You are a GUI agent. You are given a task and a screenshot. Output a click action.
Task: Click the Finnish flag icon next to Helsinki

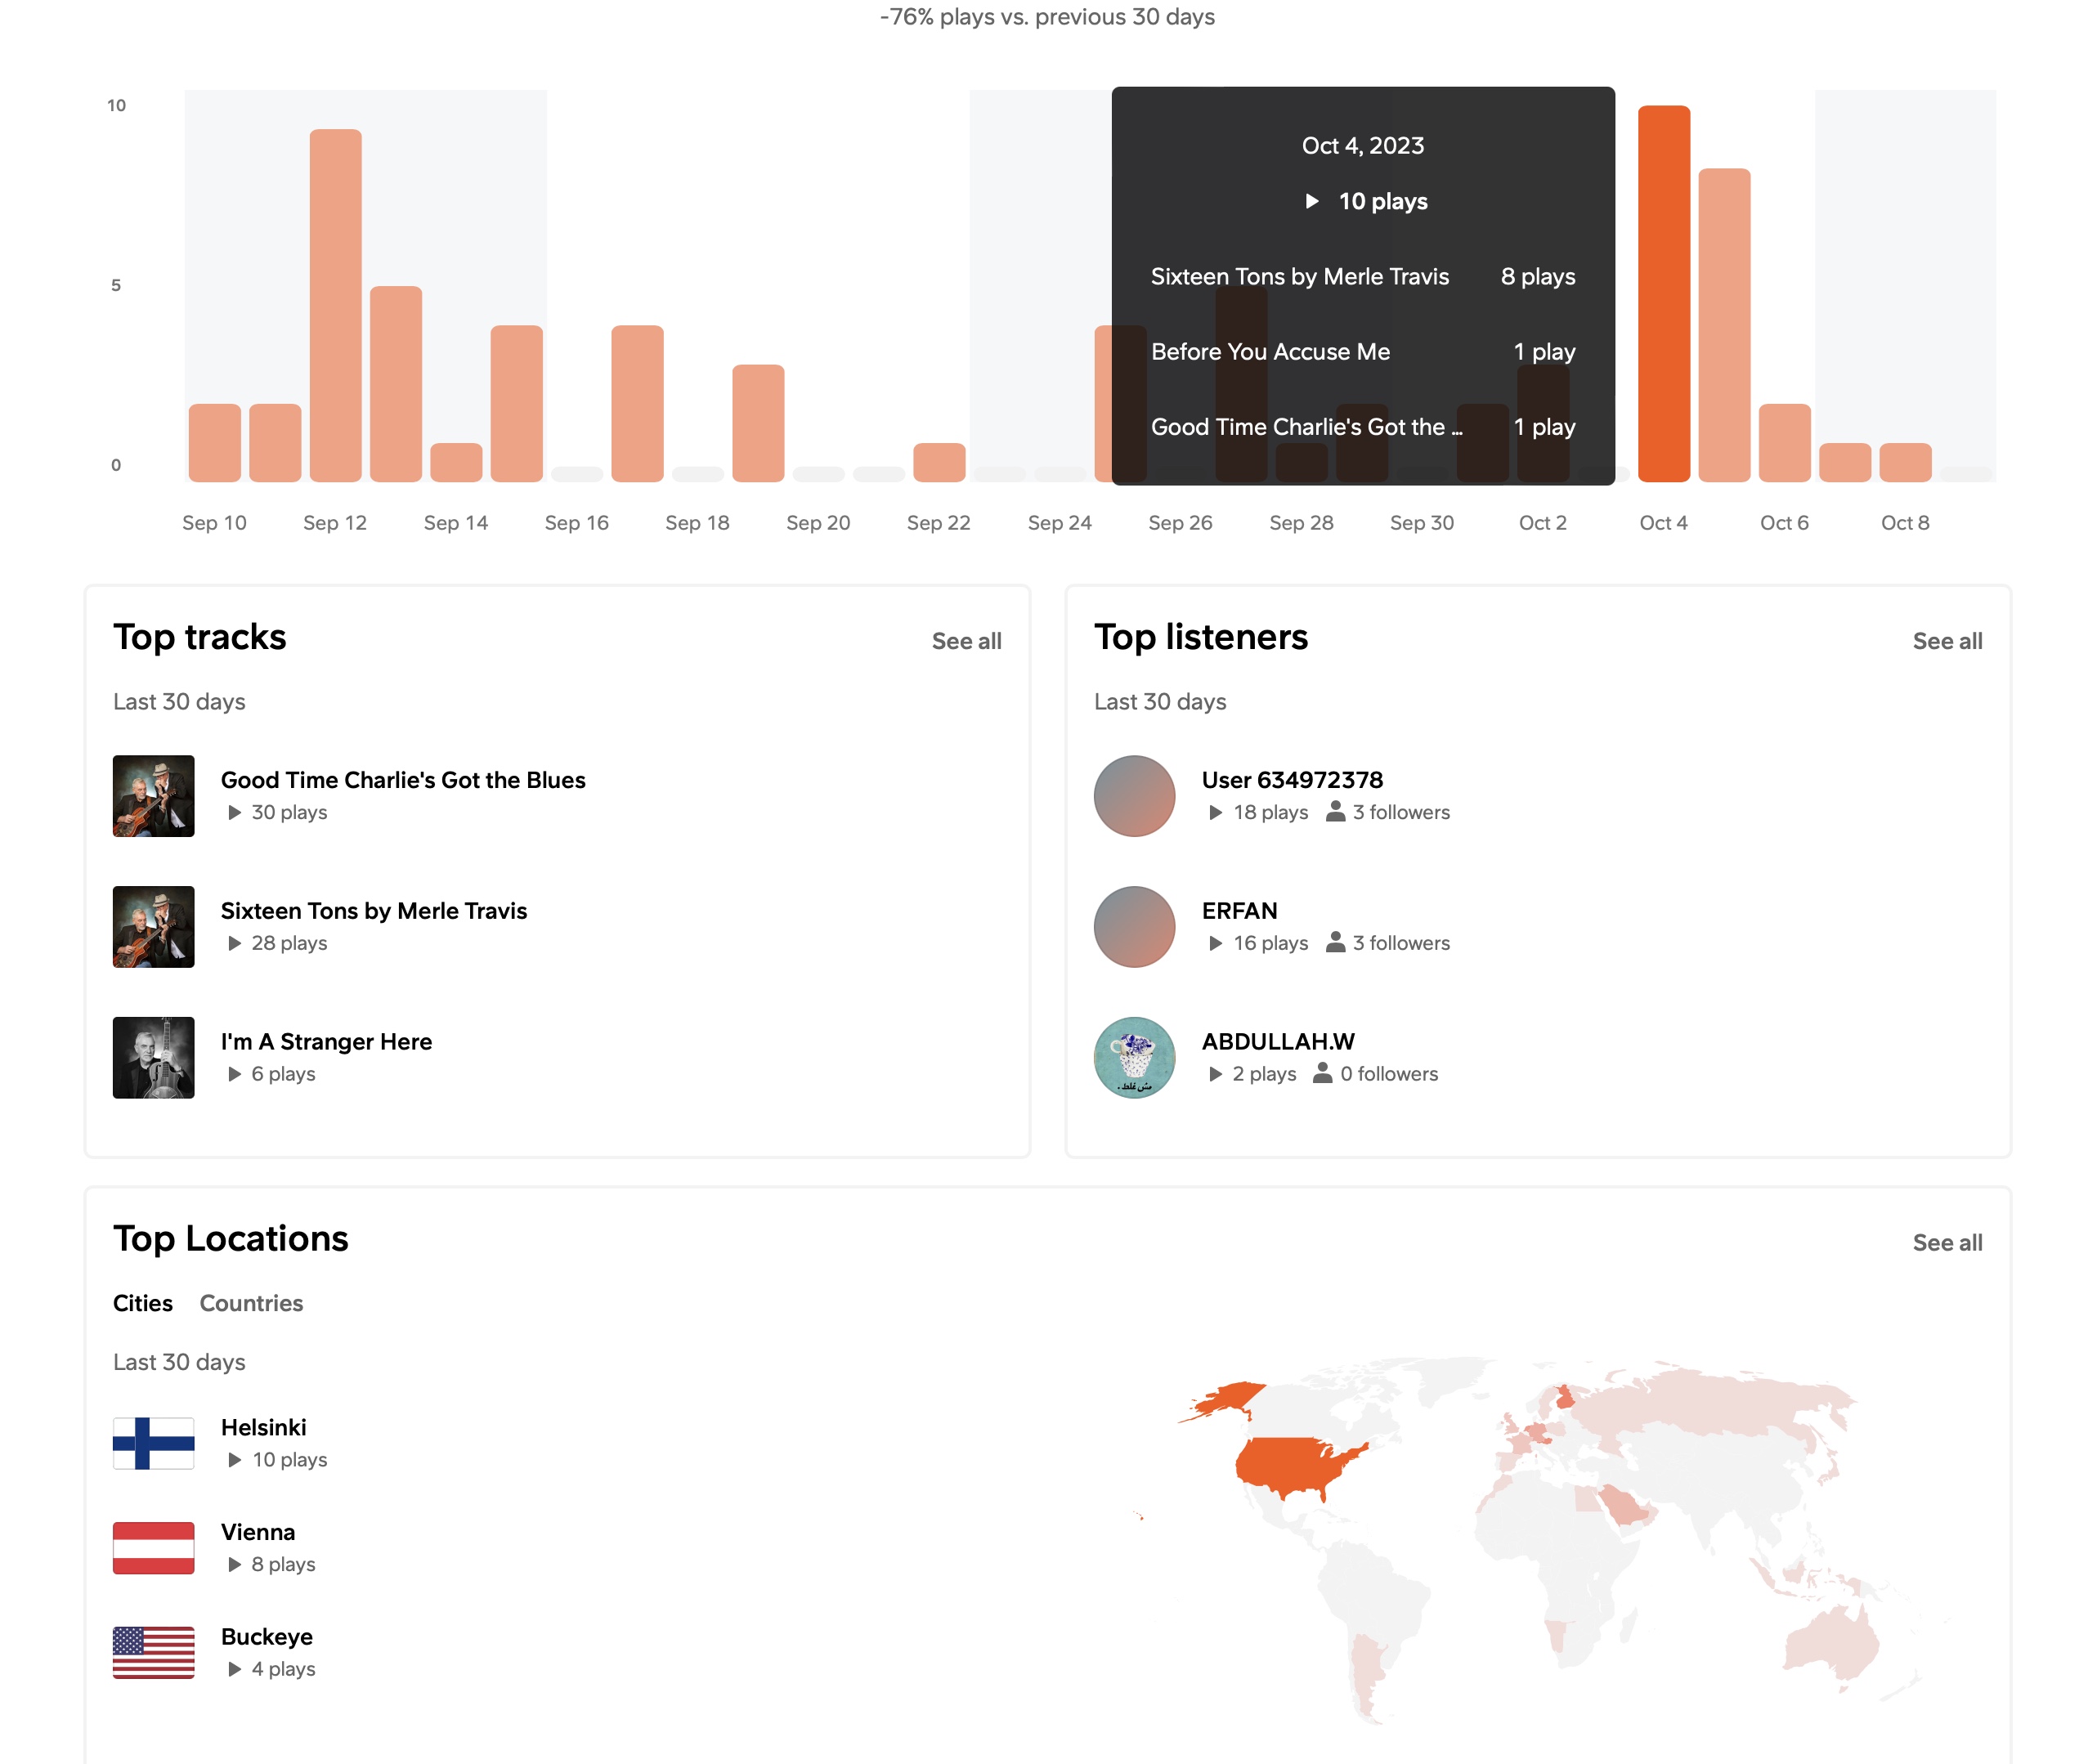(154, 1443)
